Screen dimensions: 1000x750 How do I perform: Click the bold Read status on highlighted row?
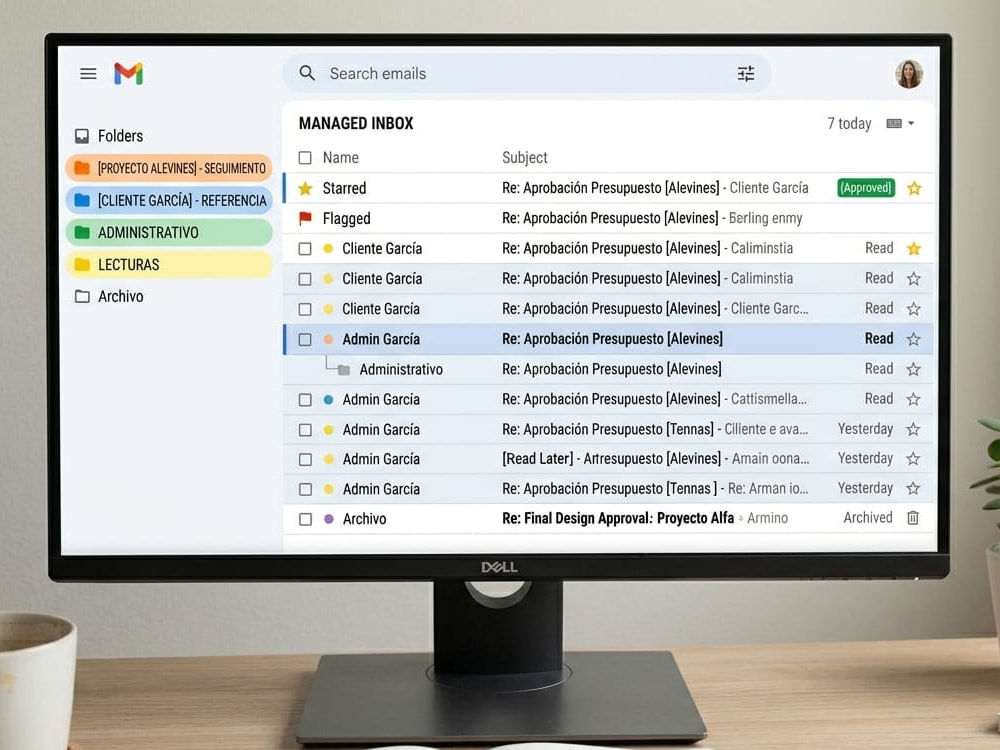[x=879, y=338]
